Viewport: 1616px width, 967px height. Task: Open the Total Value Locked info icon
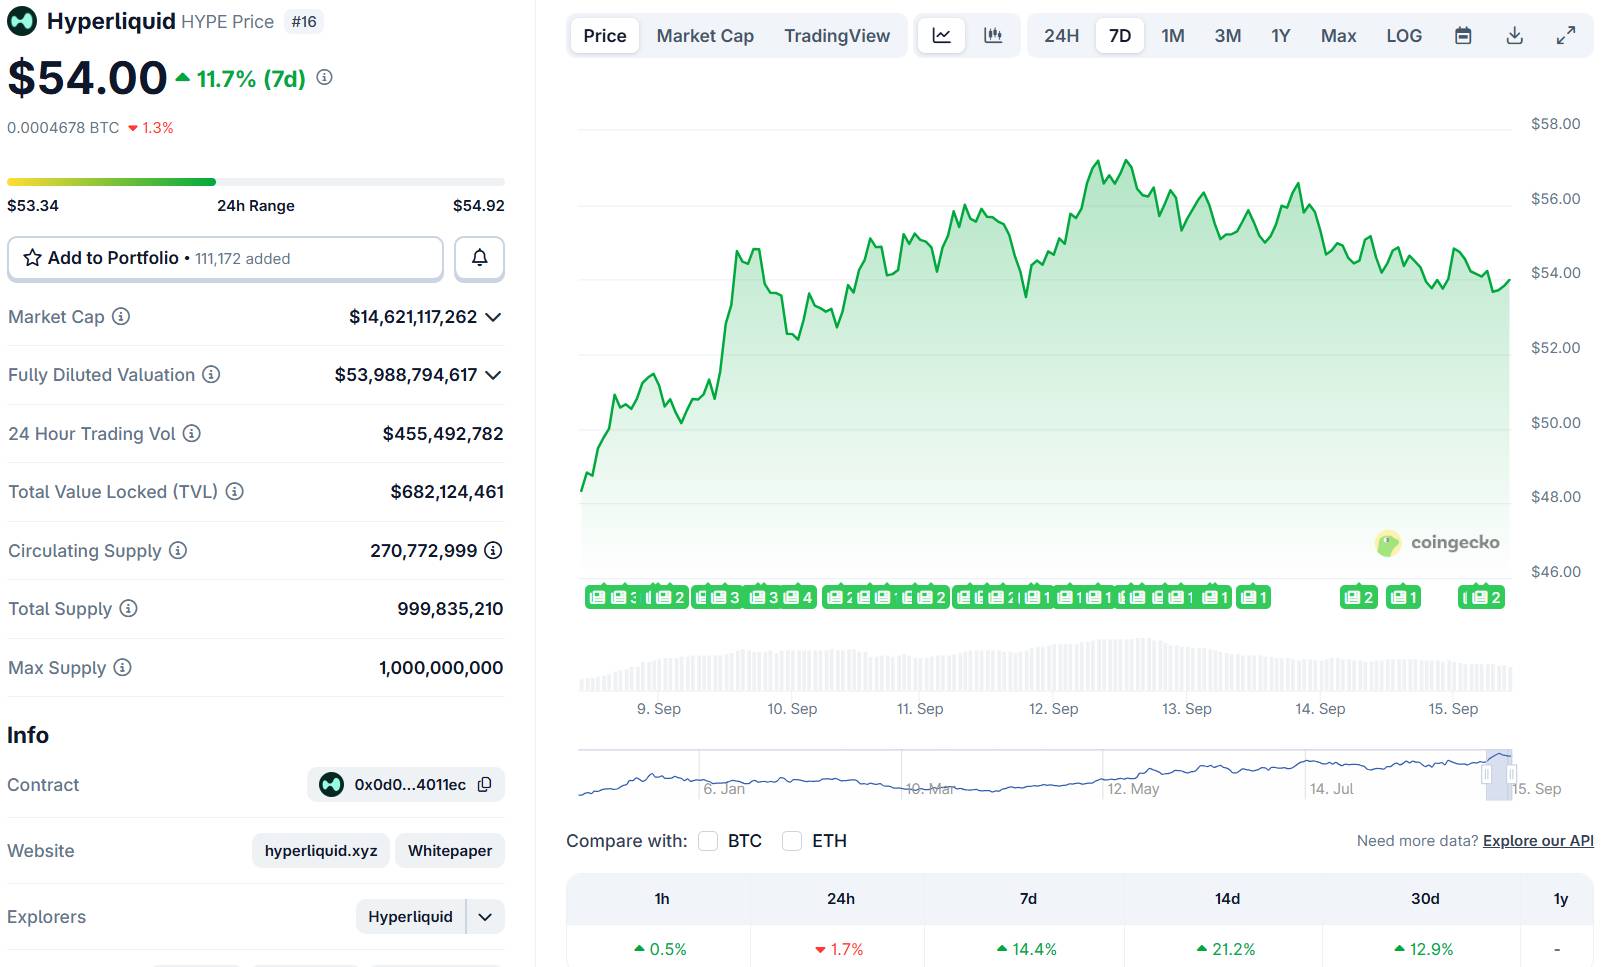point(235,491)
